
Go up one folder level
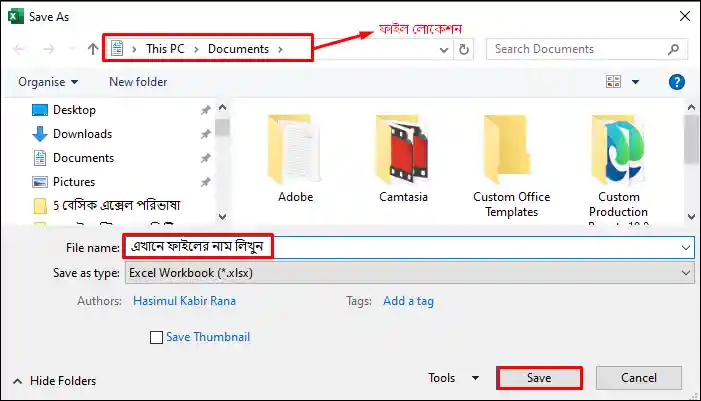point(93,49)
